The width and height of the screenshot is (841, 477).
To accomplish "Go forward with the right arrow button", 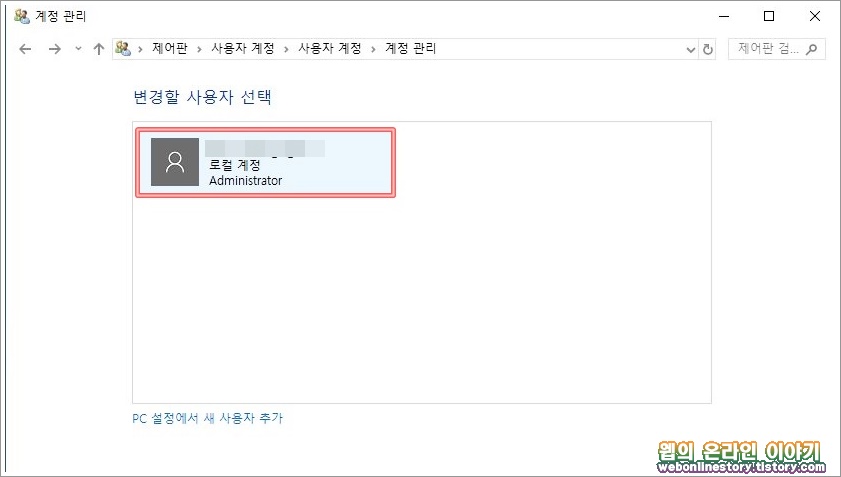I will [x=54, y=49].
